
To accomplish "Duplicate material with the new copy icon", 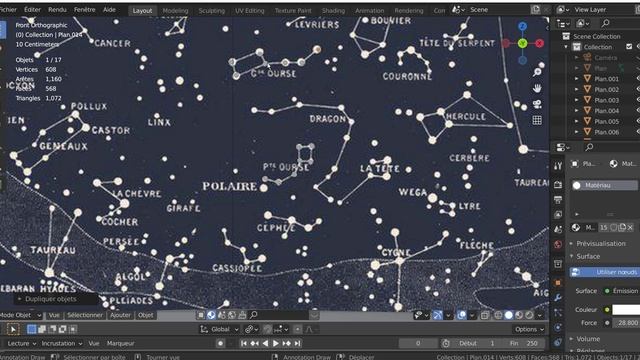I will (x=622, y=227).
